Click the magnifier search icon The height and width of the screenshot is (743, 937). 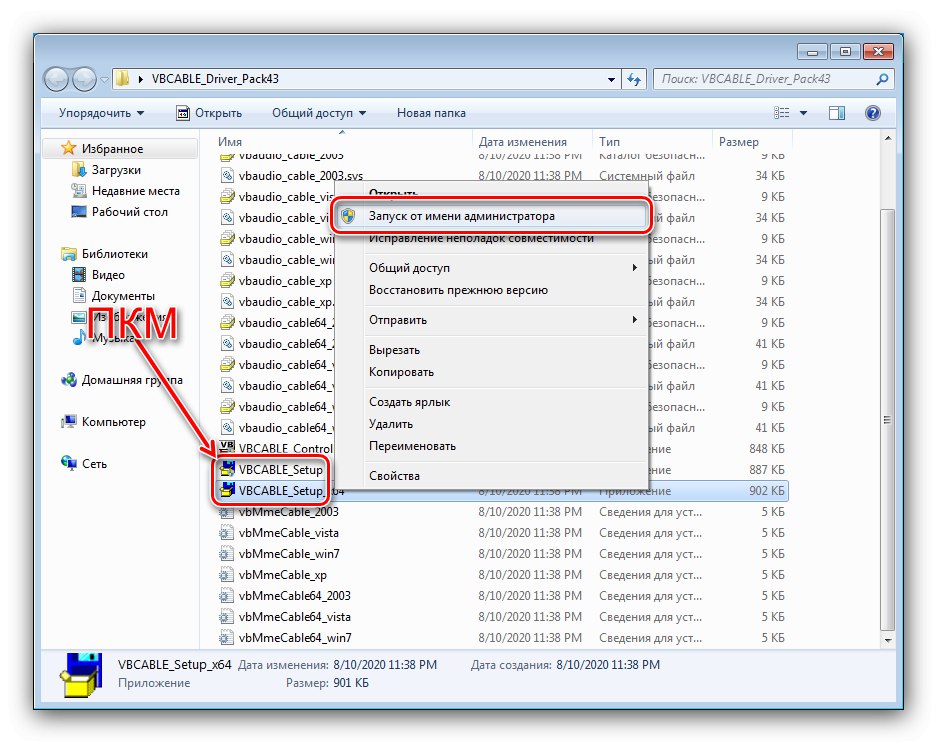(x=882, y=79)
